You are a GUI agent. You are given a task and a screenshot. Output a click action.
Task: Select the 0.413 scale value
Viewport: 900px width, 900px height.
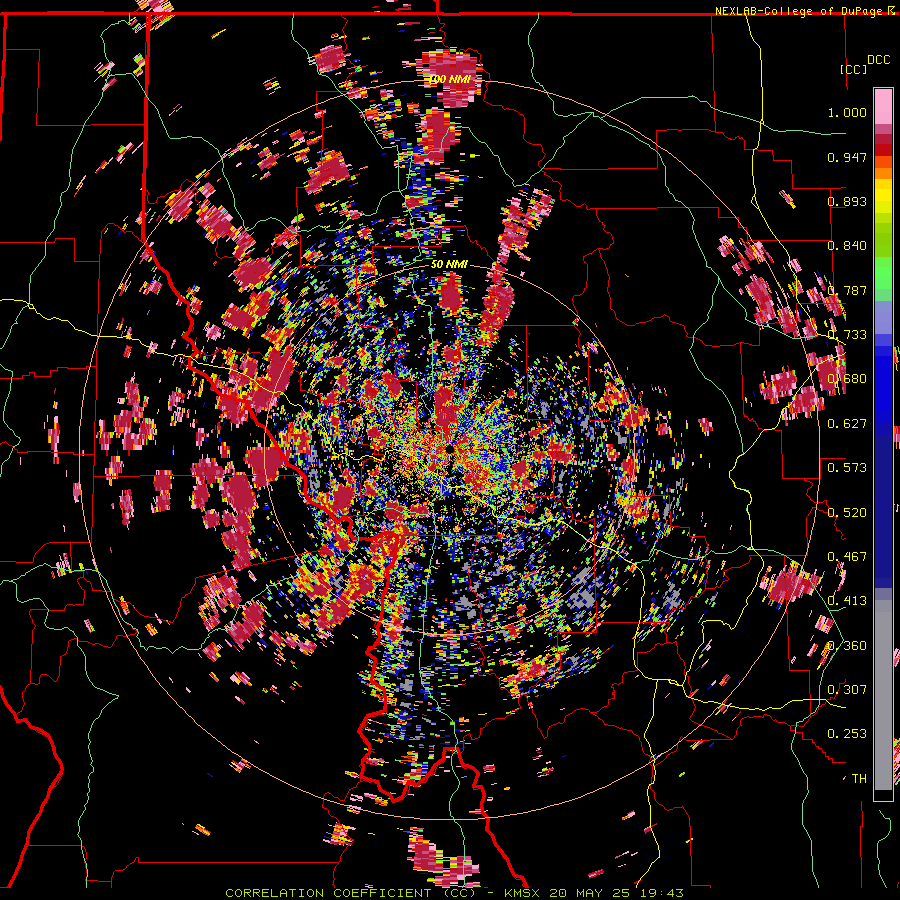point(847,601)
